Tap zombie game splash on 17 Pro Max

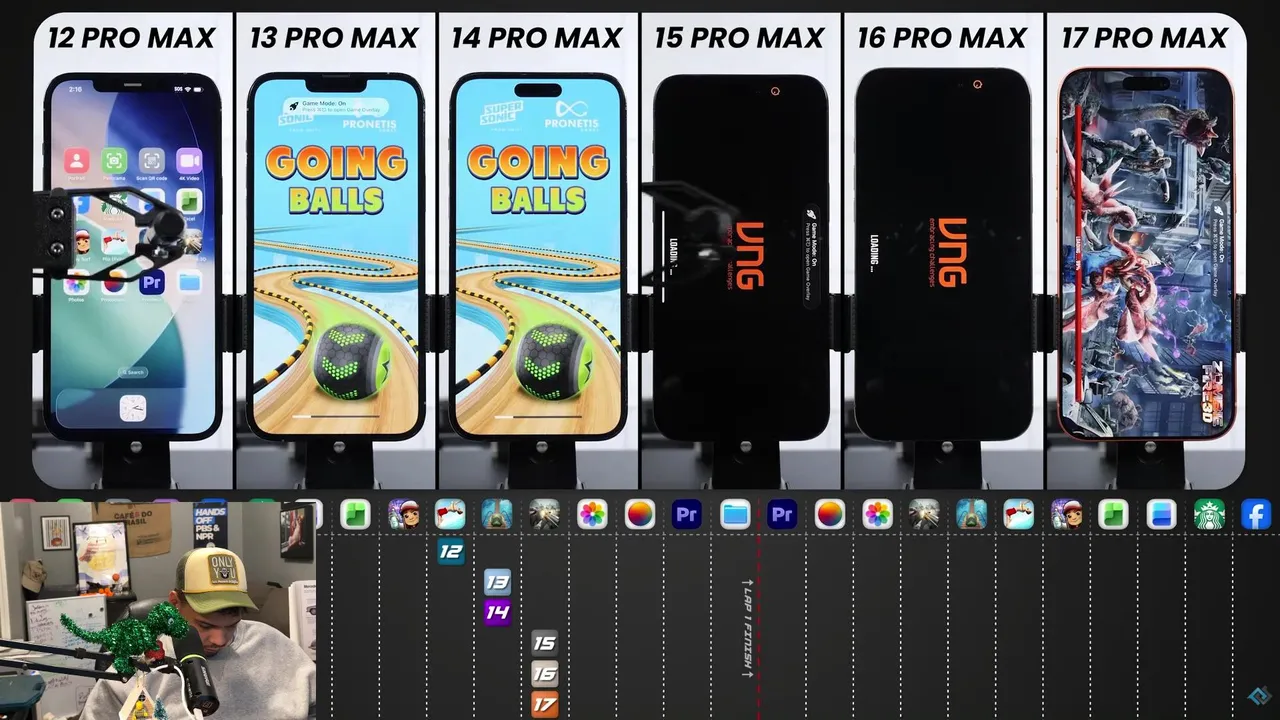click(1145, 253)
